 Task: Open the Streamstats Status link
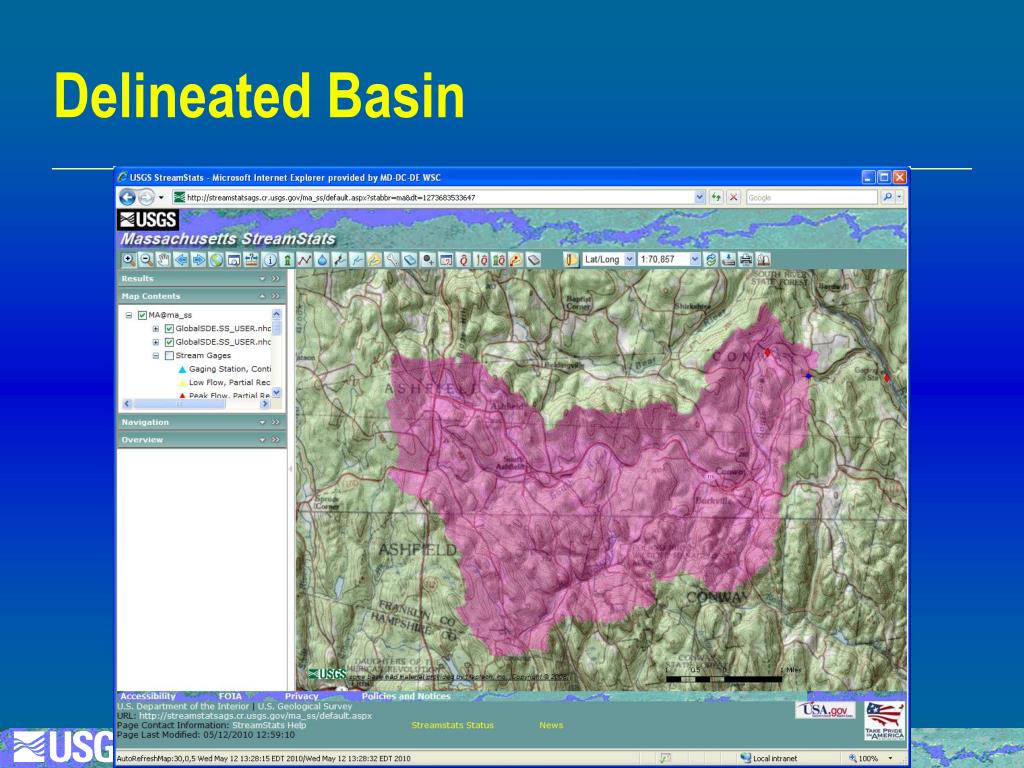(x=453, y=725)
